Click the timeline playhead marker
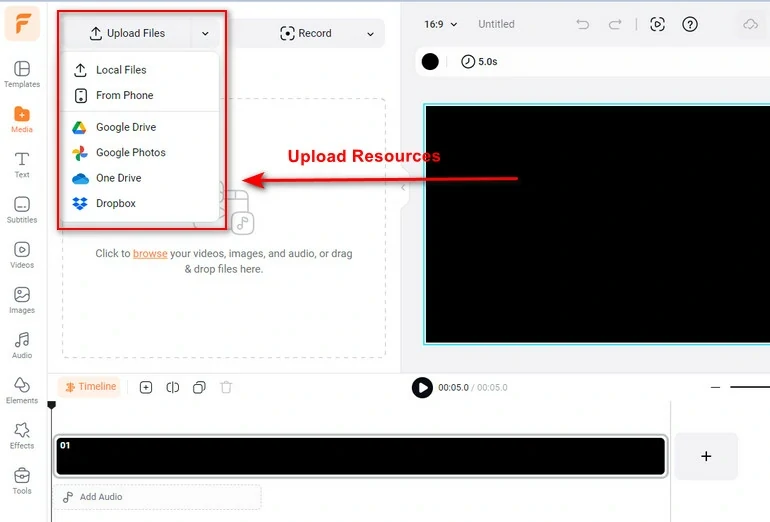The image size is (770, 522). point(51,405)
